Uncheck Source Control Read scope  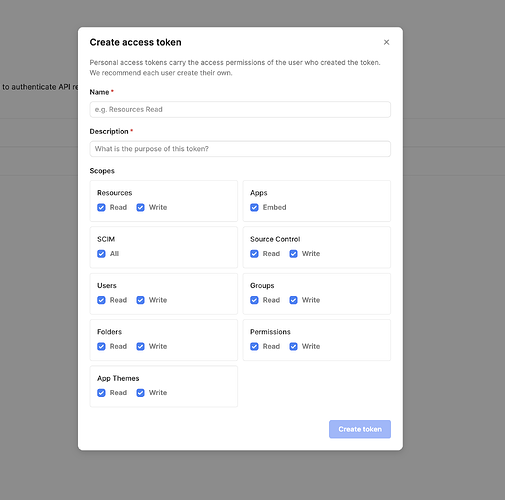coord(254,254)
